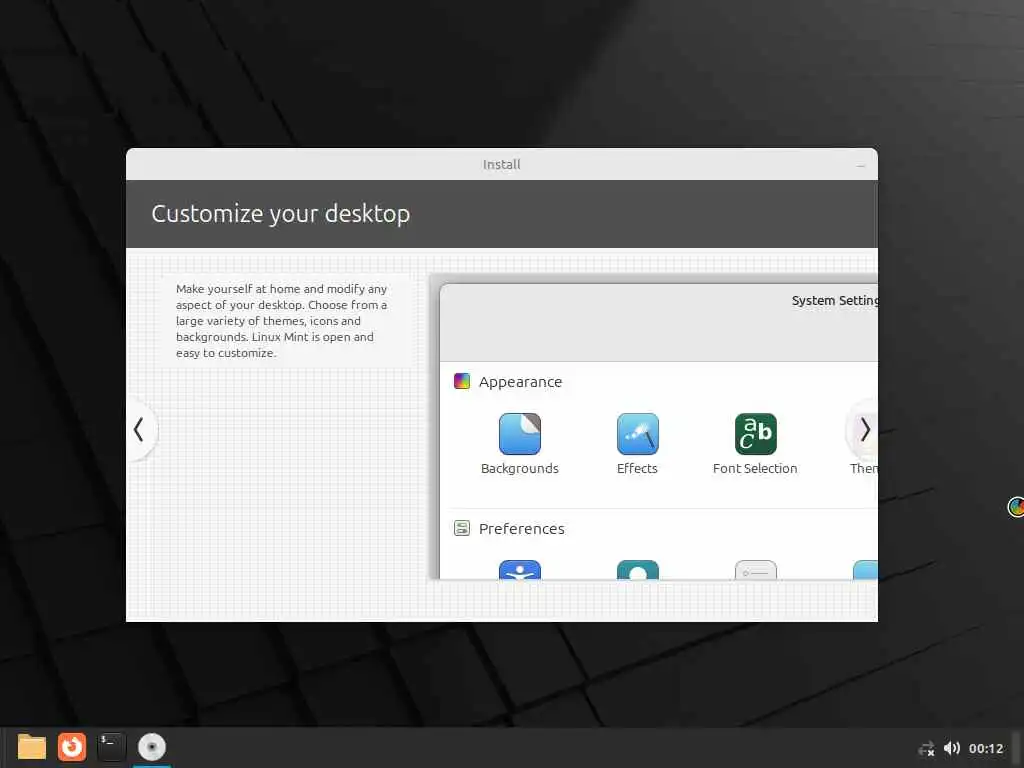Open the Files folder in taskbar
1024x768 pixels.
[x=31, y=747]
